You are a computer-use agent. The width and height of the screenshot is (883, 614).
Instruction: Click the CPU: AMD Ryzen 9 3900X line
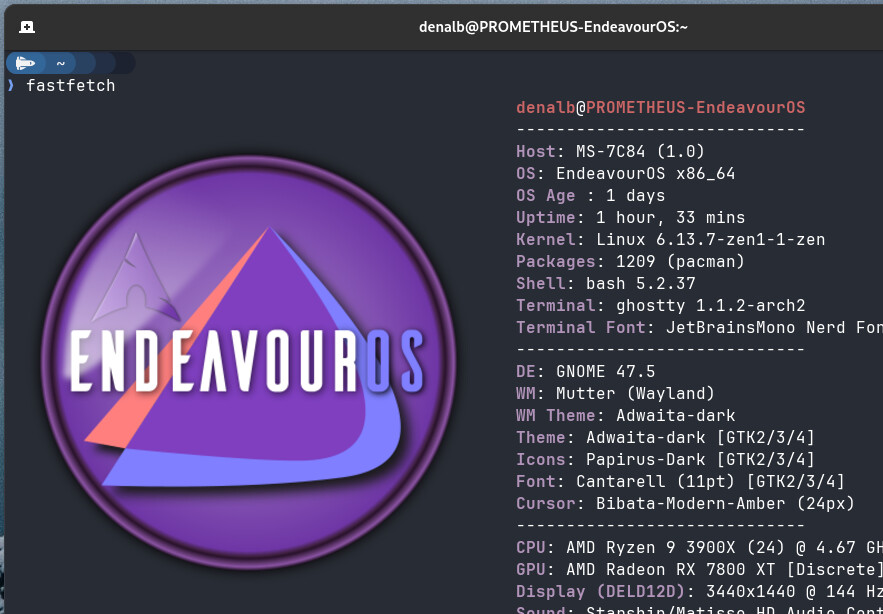pos(699,547)
